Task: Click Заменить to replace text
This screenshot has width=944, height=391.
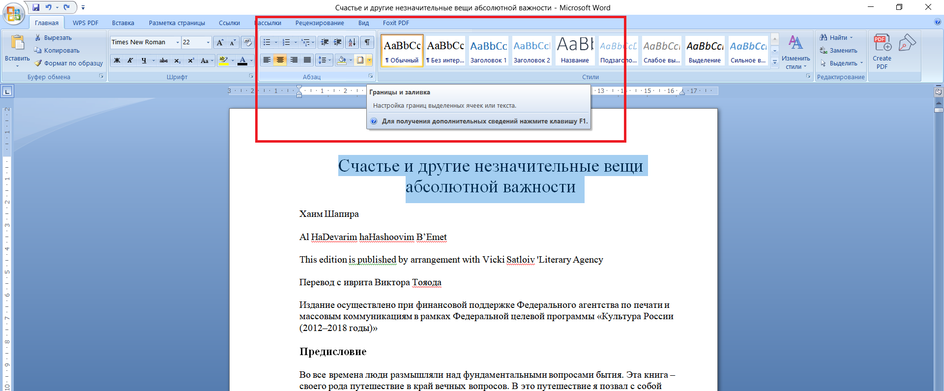Action: coord(839,51)
